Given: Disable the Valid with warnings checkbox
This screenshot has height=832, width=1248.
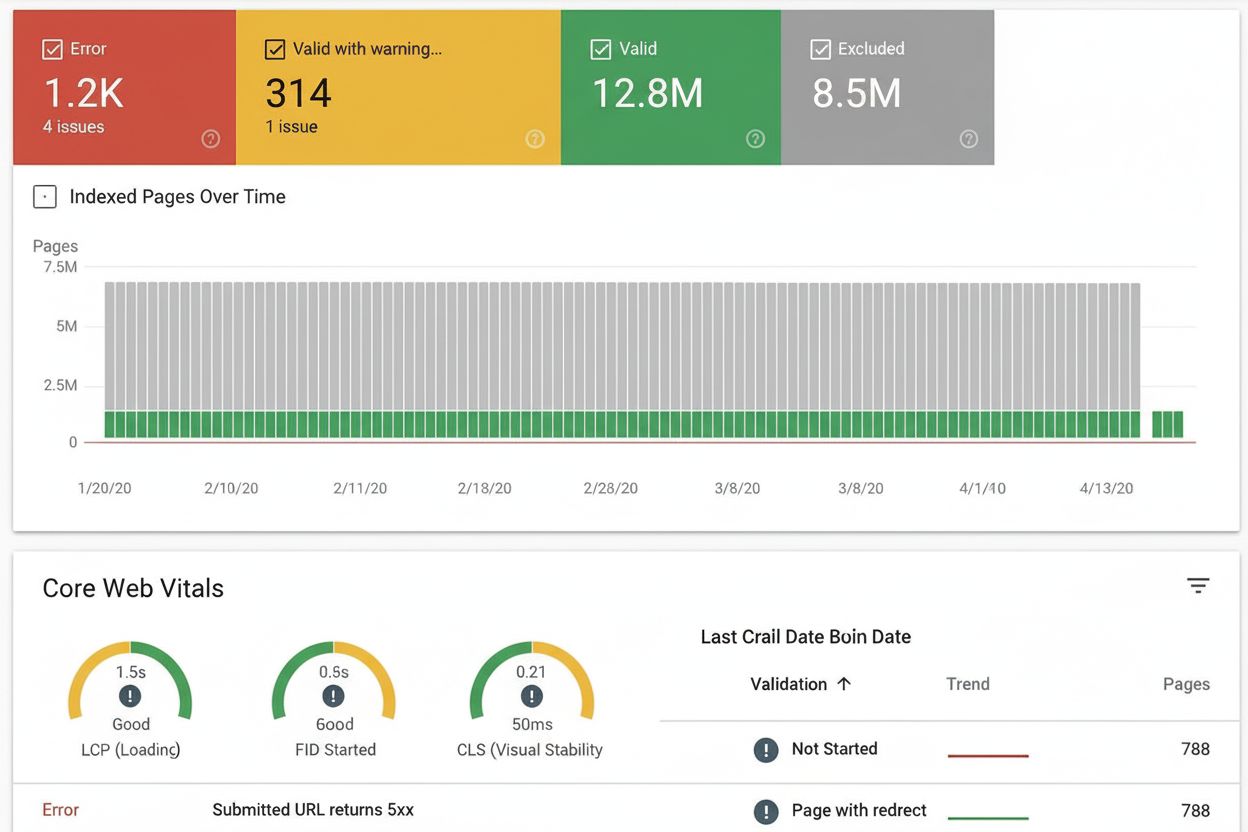Looking at the screenshot, I should coord(274,47).
